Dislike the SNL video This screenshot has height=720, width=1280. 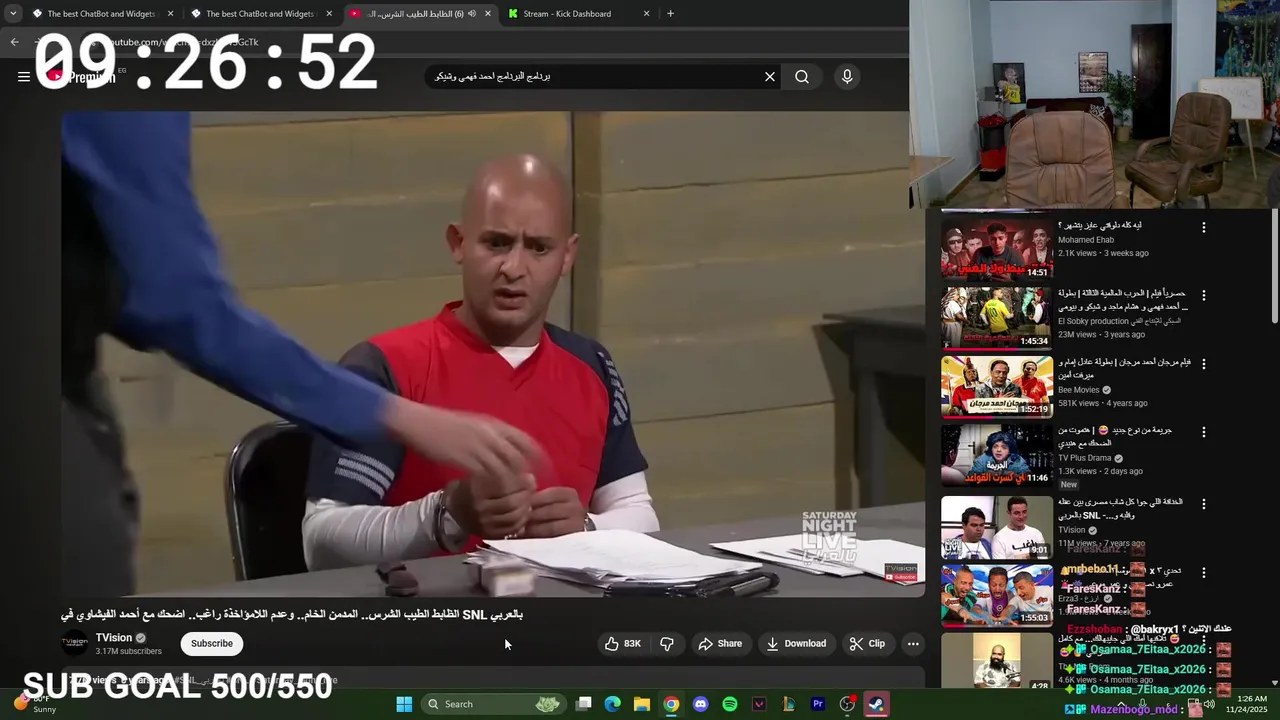point(667,644)
